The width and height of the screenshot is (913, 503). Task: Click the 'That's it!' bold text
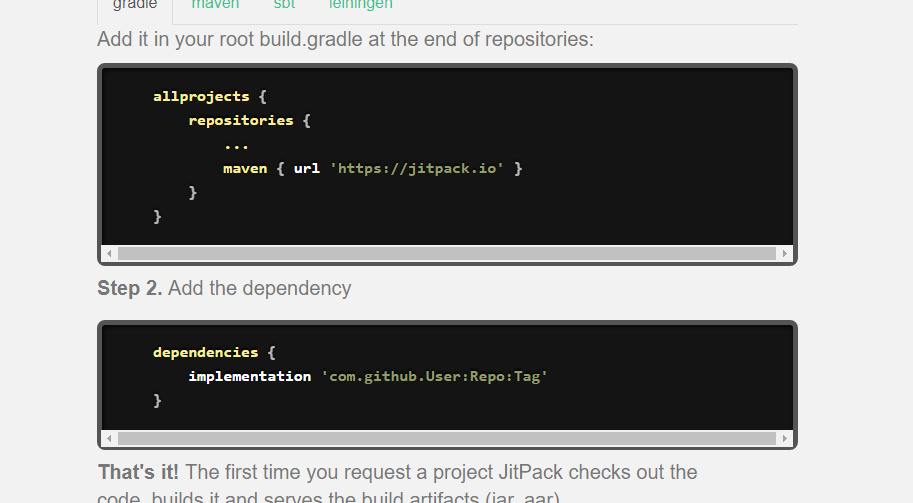click(138, 472)
